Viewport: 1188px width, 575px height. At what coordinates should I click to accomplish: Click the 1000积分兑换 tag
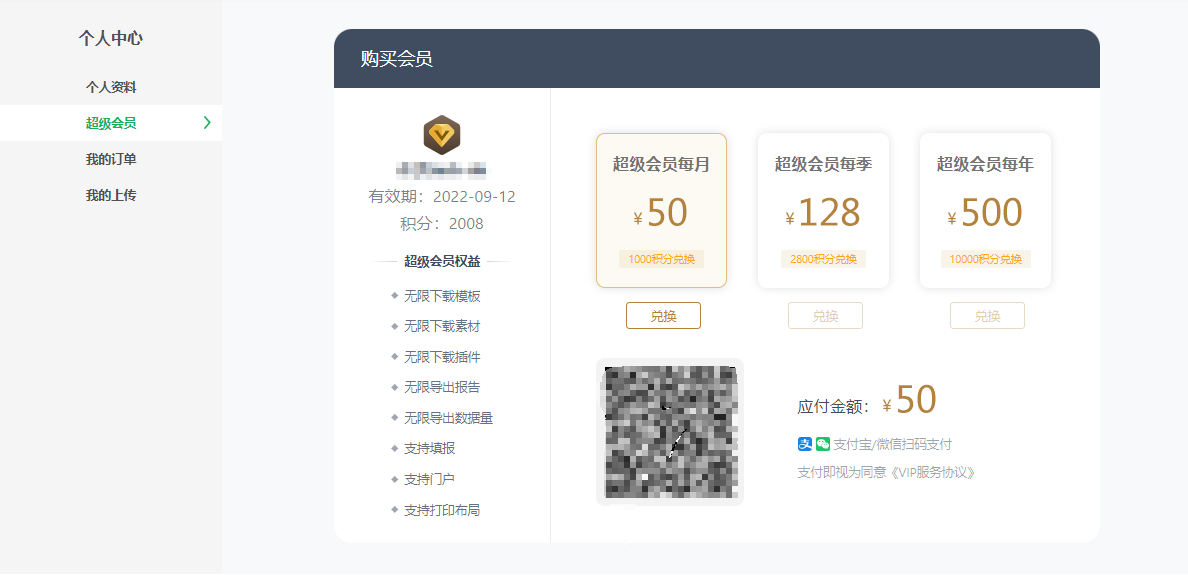tap(661, 259)
